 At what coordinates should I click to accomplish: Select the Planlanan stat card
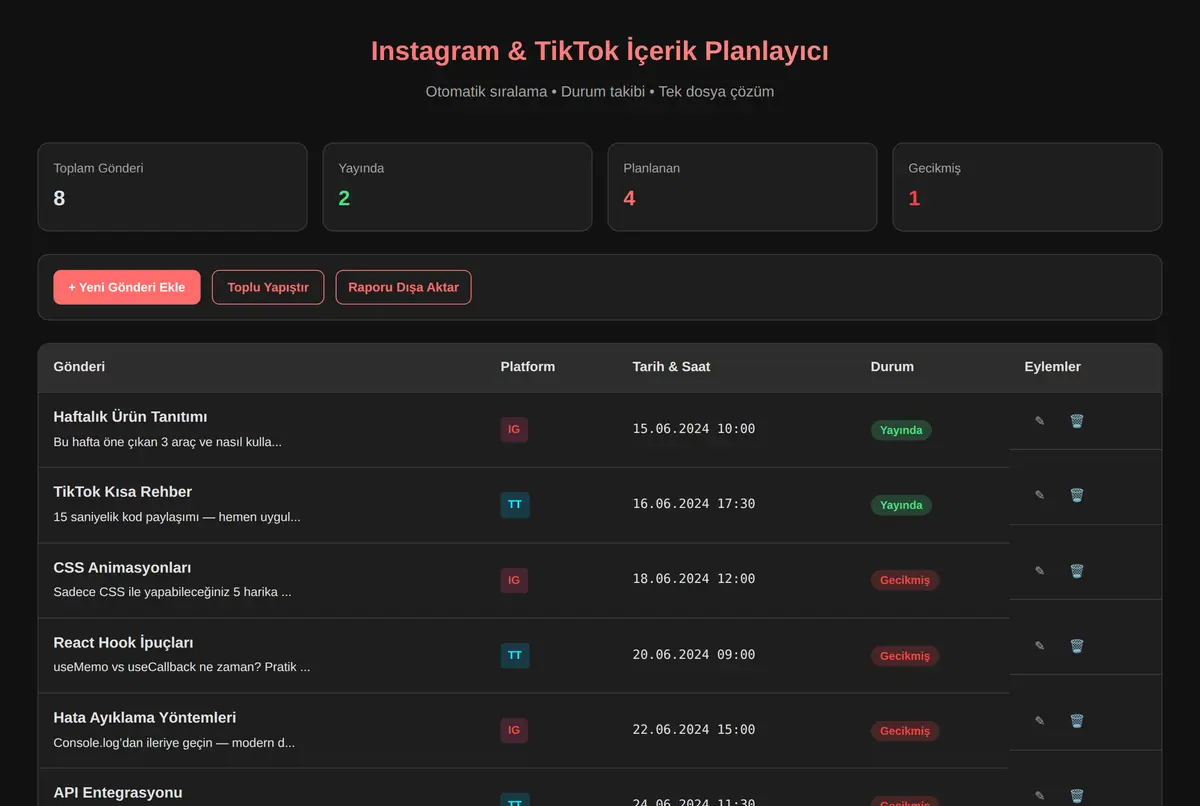743,187
